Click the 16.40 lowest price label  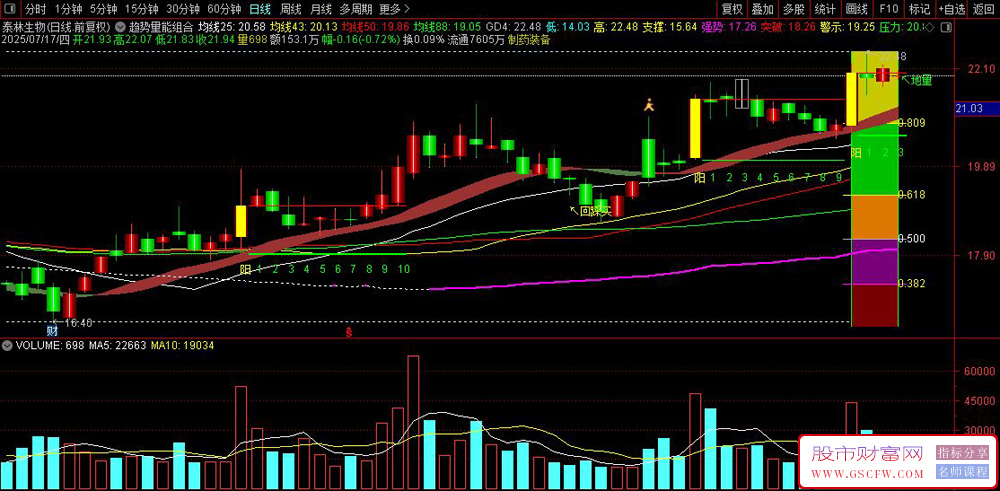click(78, 323)
